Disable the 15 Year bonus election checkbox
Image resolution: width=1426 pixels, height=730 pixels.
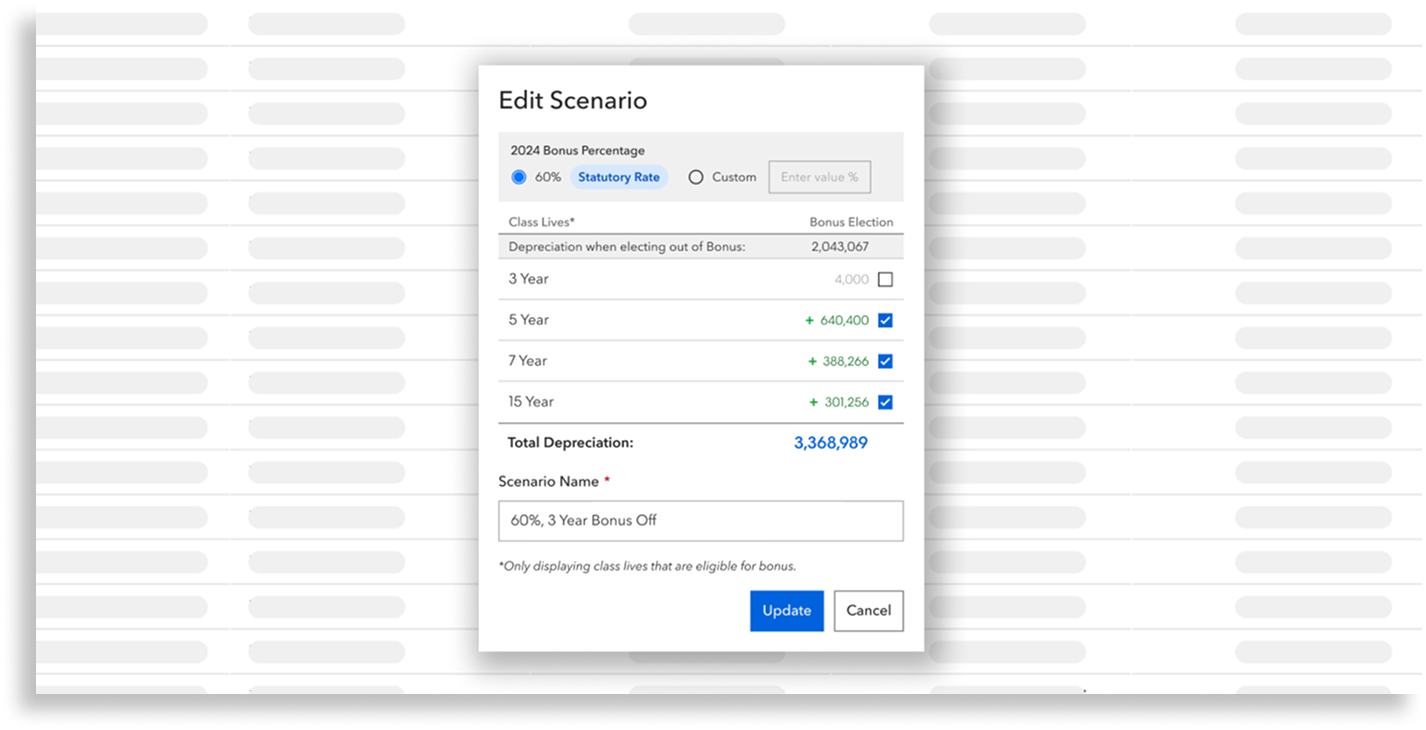(885, 403)
